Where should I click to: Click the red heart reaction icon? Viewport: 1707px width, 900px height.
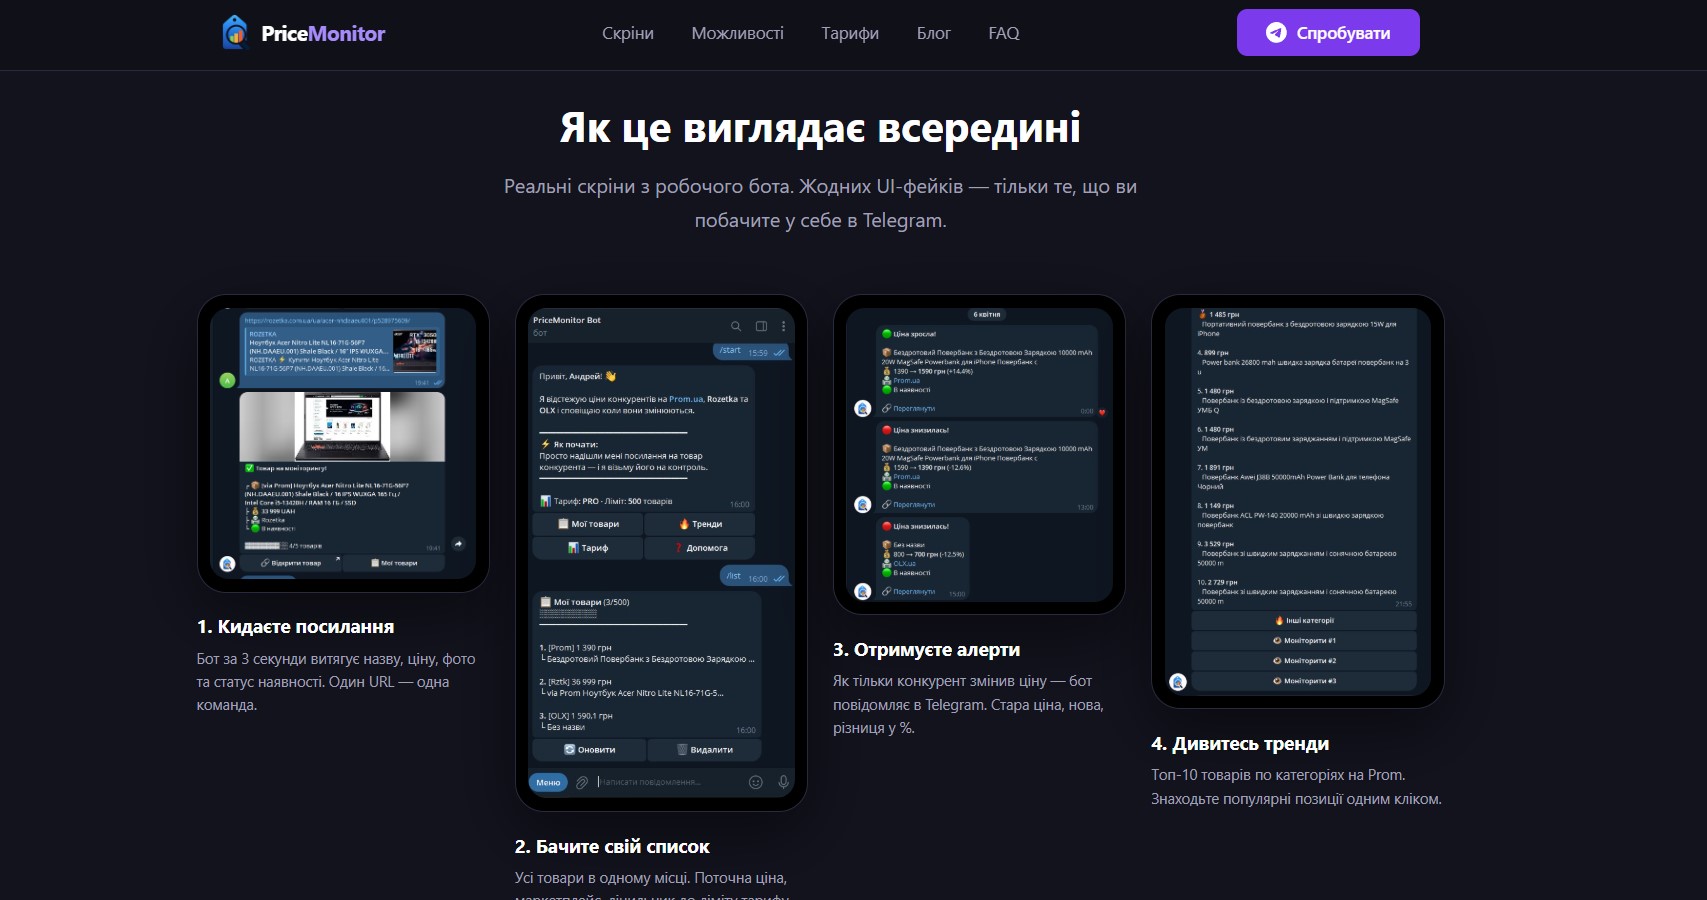point(1103,412)
